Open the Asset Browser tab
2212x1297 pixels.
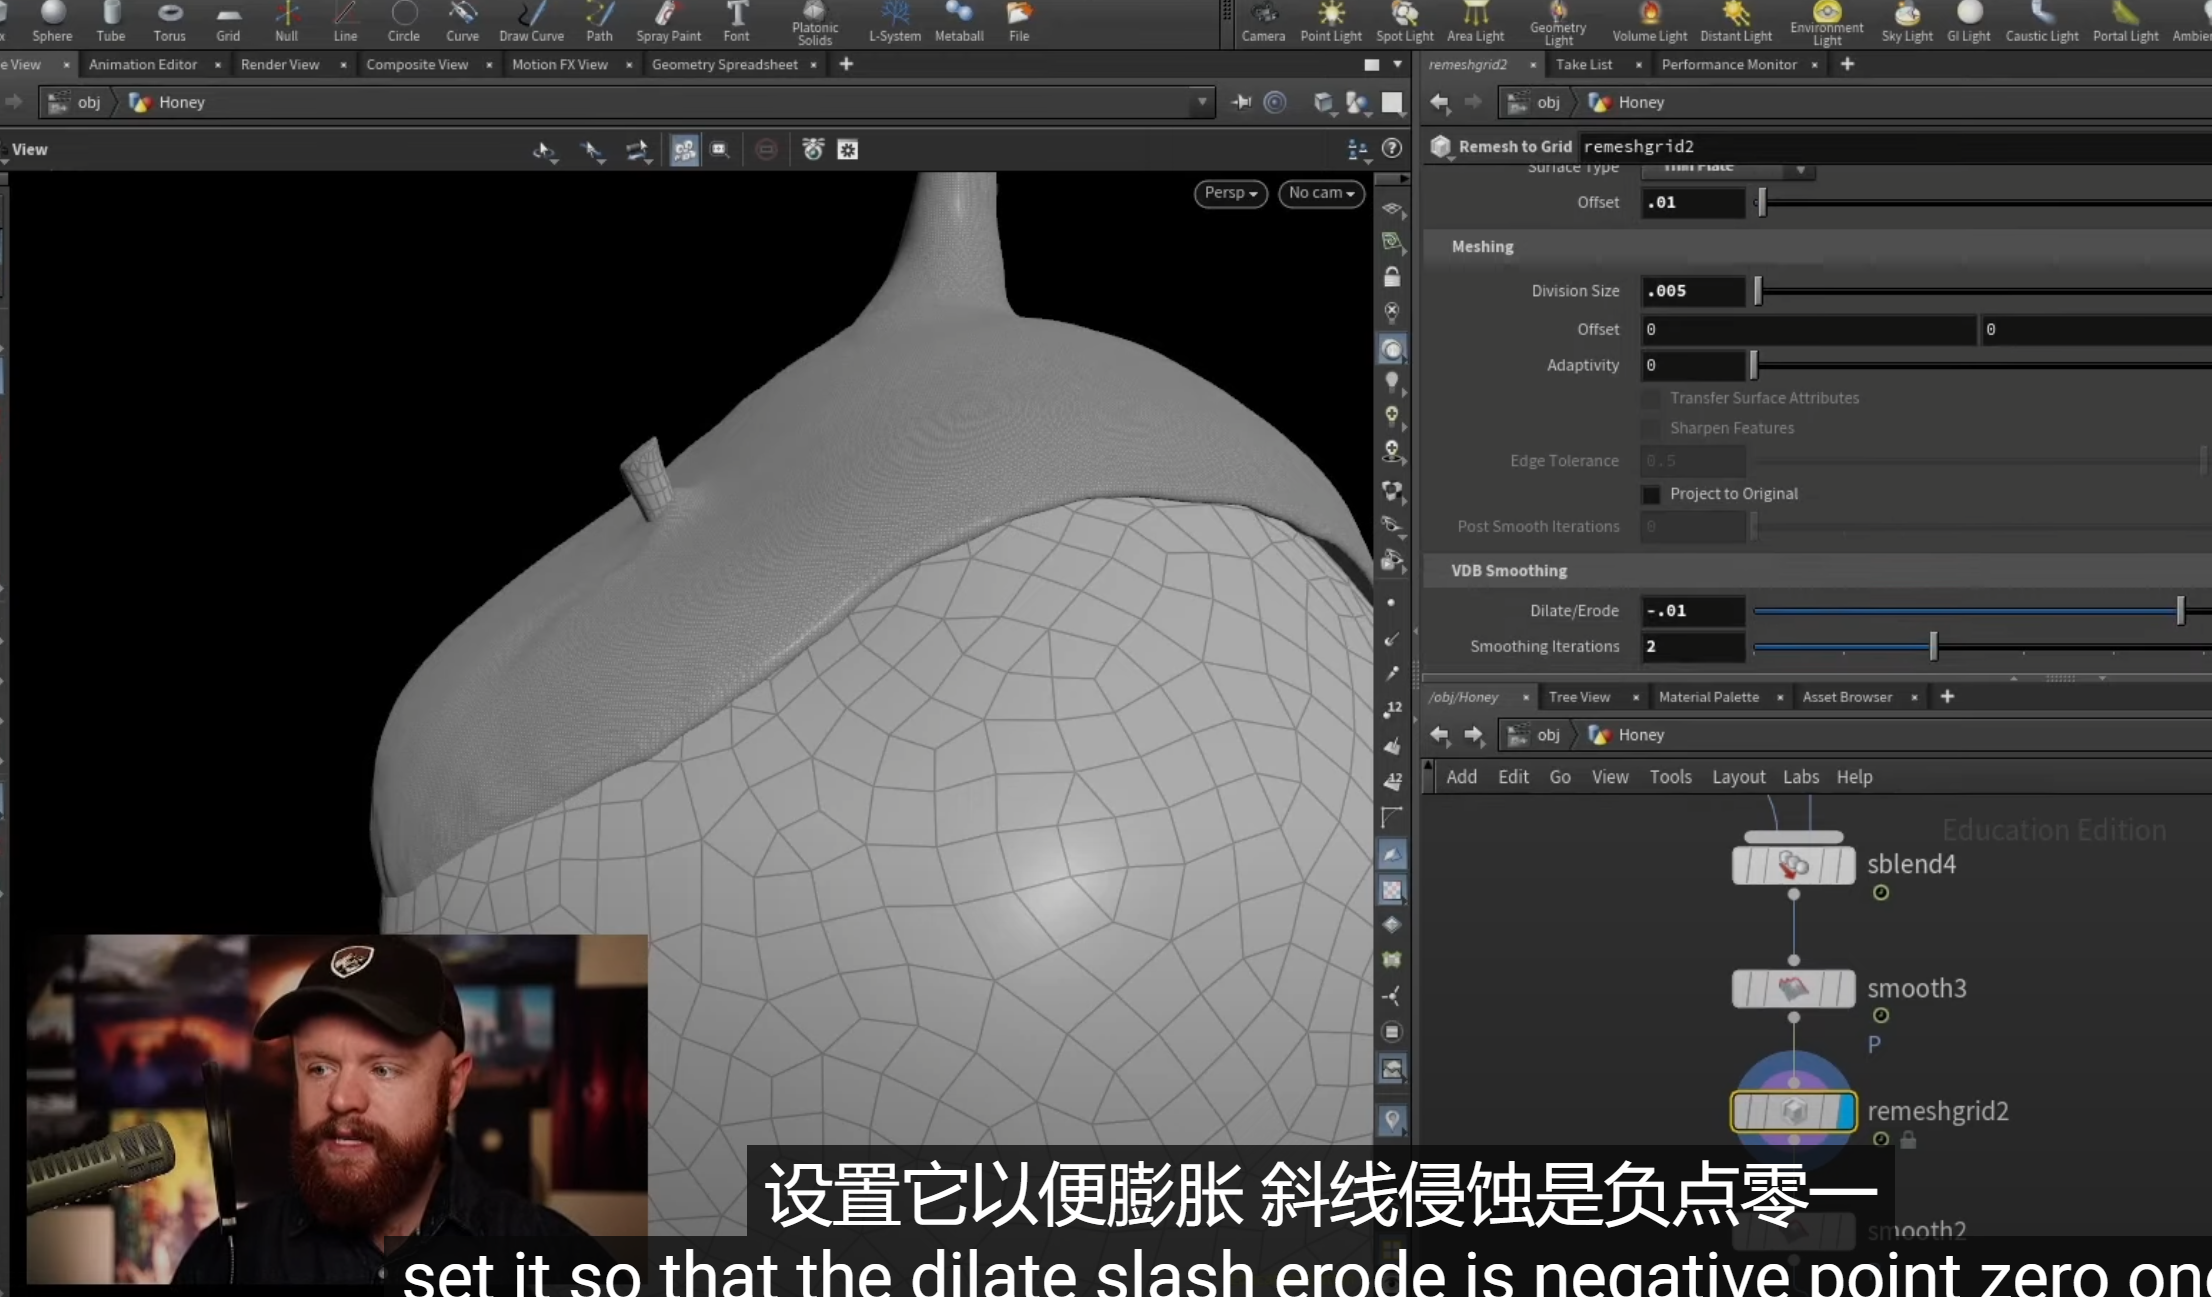(1848, 697)
